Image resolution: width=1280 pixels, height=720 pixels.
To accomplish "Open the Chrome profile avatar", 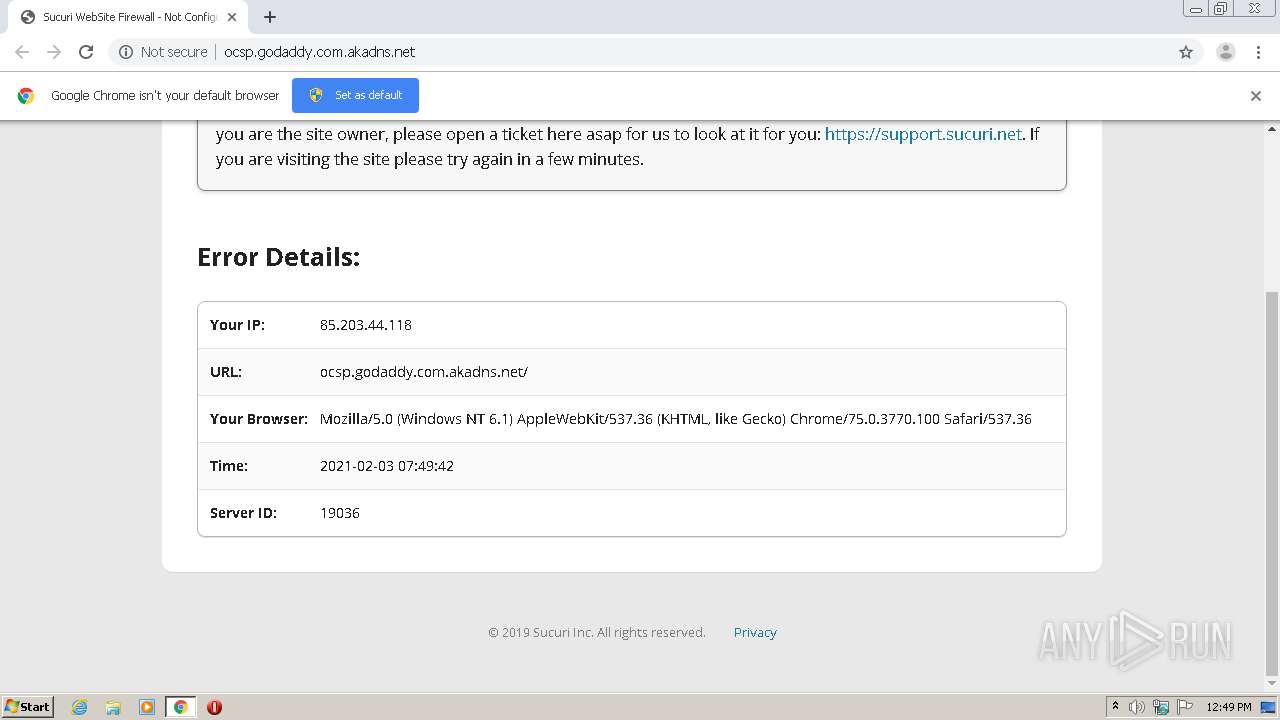I will click(x=1225, y=52).
